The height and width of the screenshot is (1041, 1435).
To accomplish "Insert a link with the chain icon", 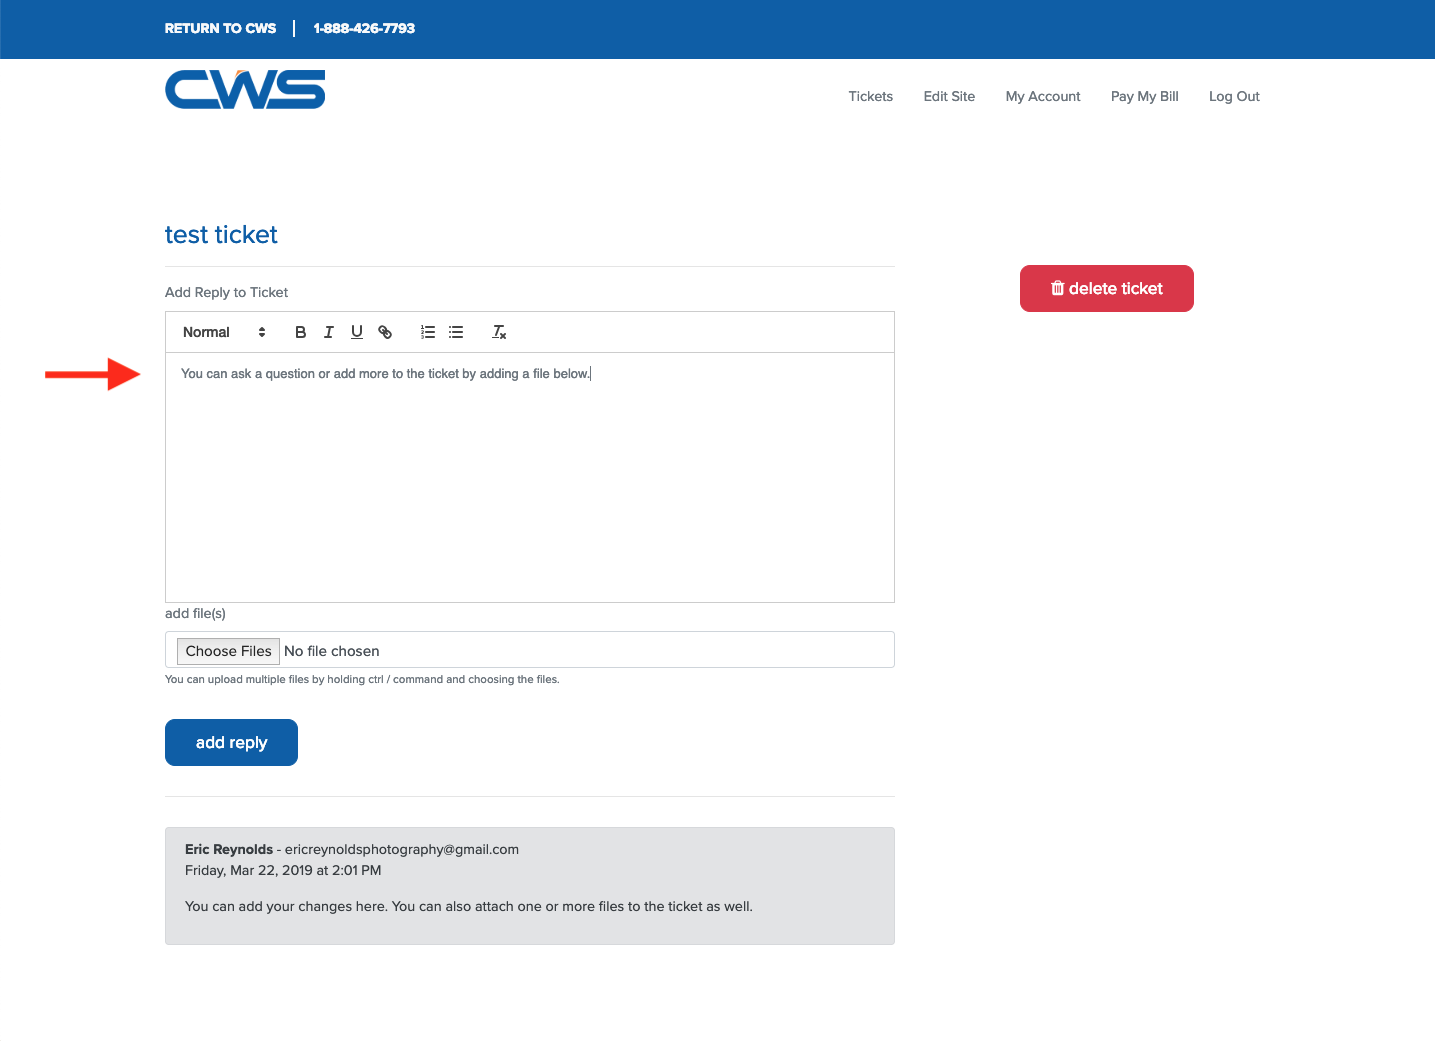I will (385, 332).
